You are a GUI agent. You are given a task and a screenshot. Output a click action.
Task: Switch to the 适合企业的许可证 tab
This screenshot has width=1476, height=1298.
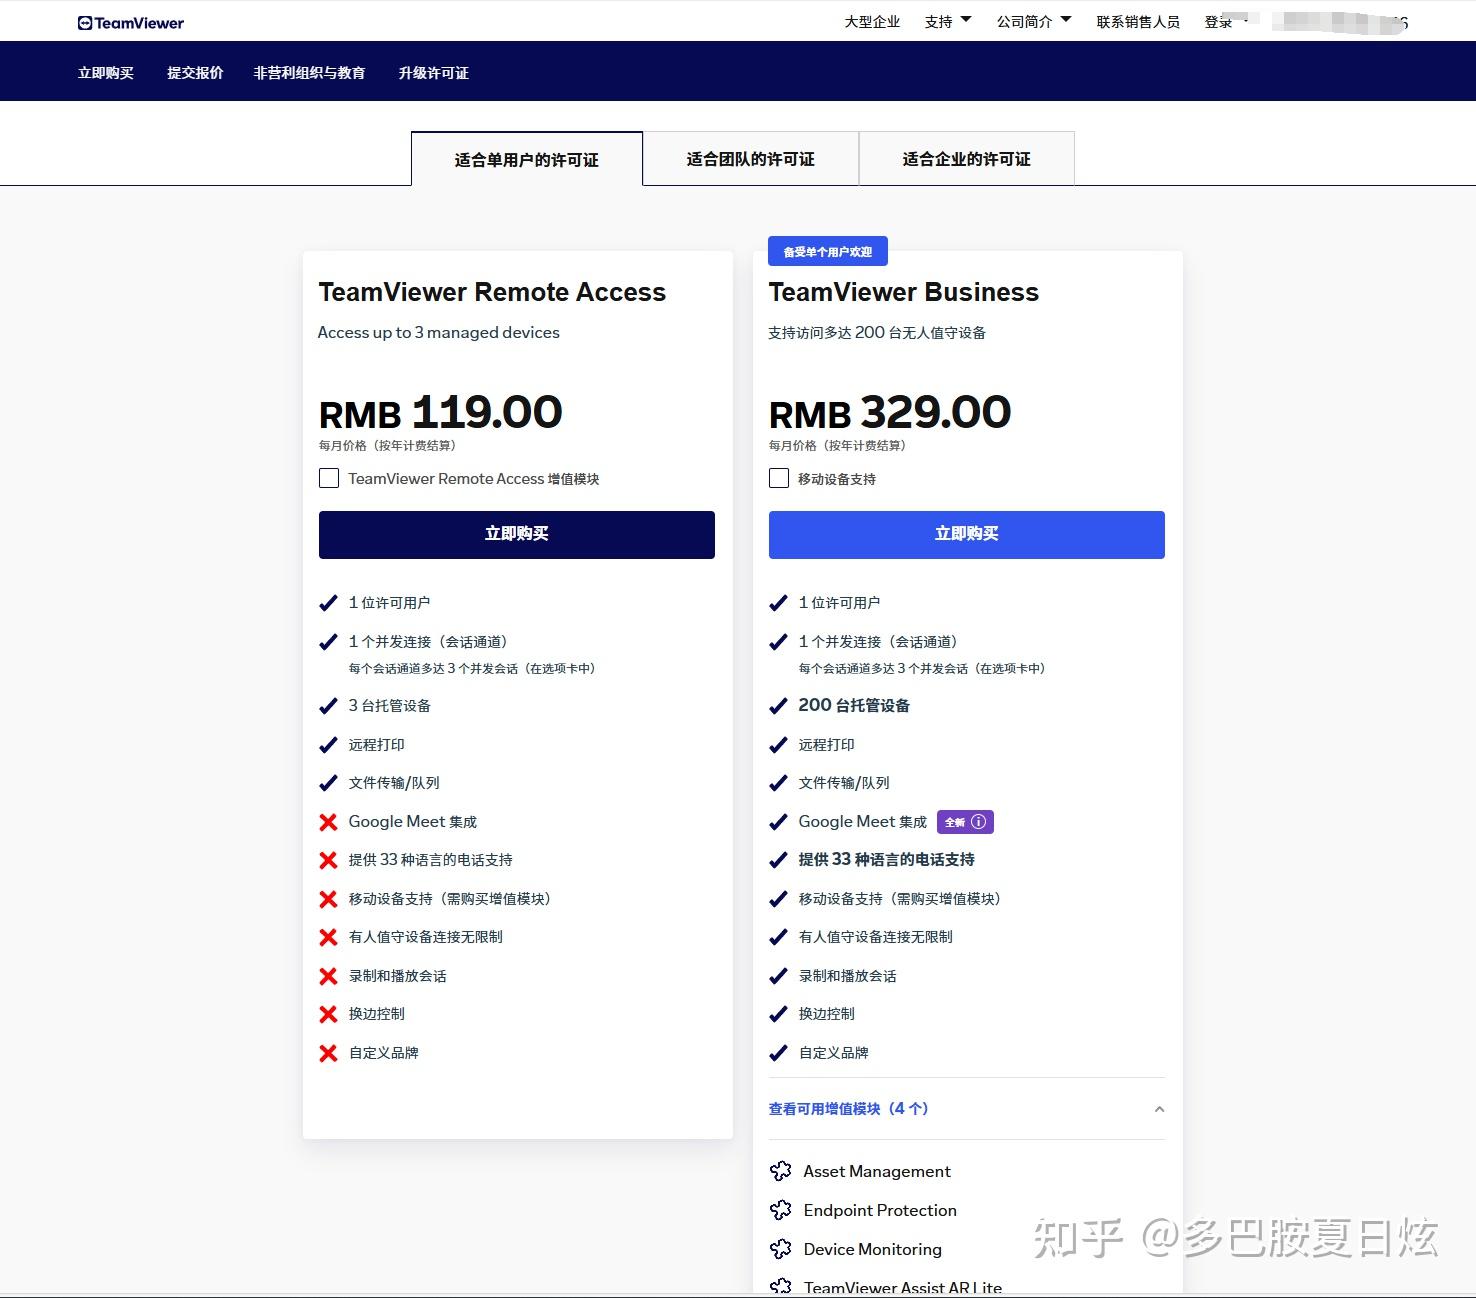[x=966, y=158]
